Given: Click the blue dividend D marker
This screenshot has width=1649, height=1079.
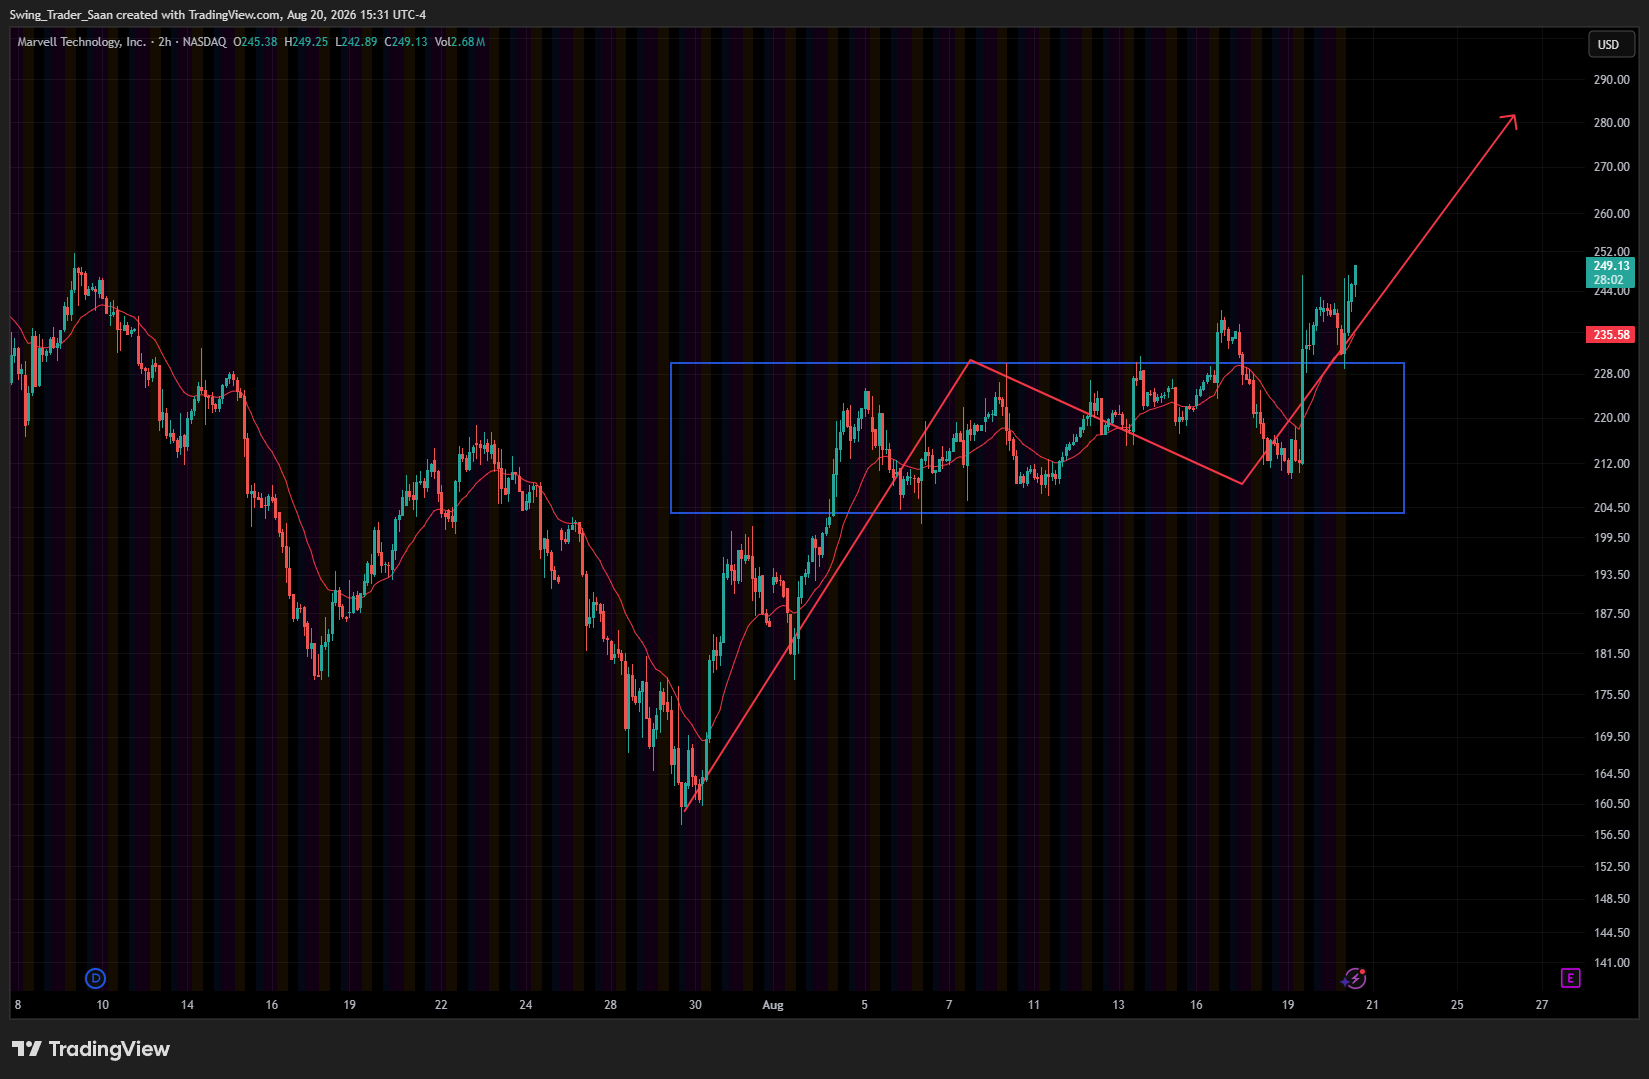Looking at the screenshot, I should [96, 978].
